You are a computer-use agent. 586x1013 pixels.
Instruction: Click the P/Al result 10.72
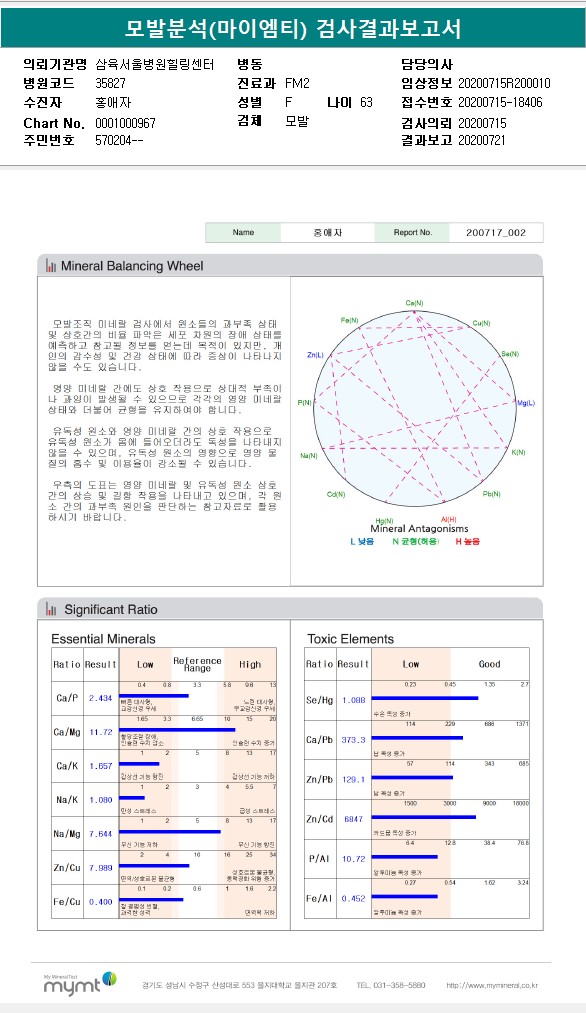coord(353,859)
